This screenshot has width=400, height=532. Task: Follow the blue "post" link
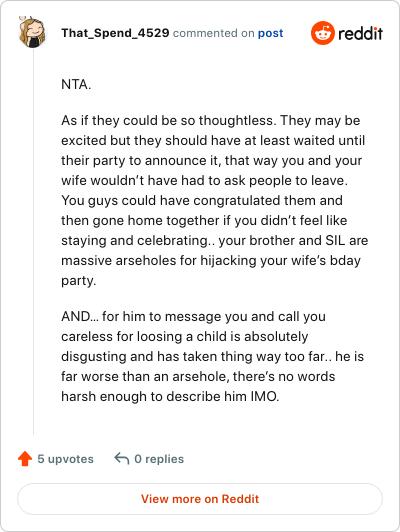pyautogui.click(x=270, y=33)
